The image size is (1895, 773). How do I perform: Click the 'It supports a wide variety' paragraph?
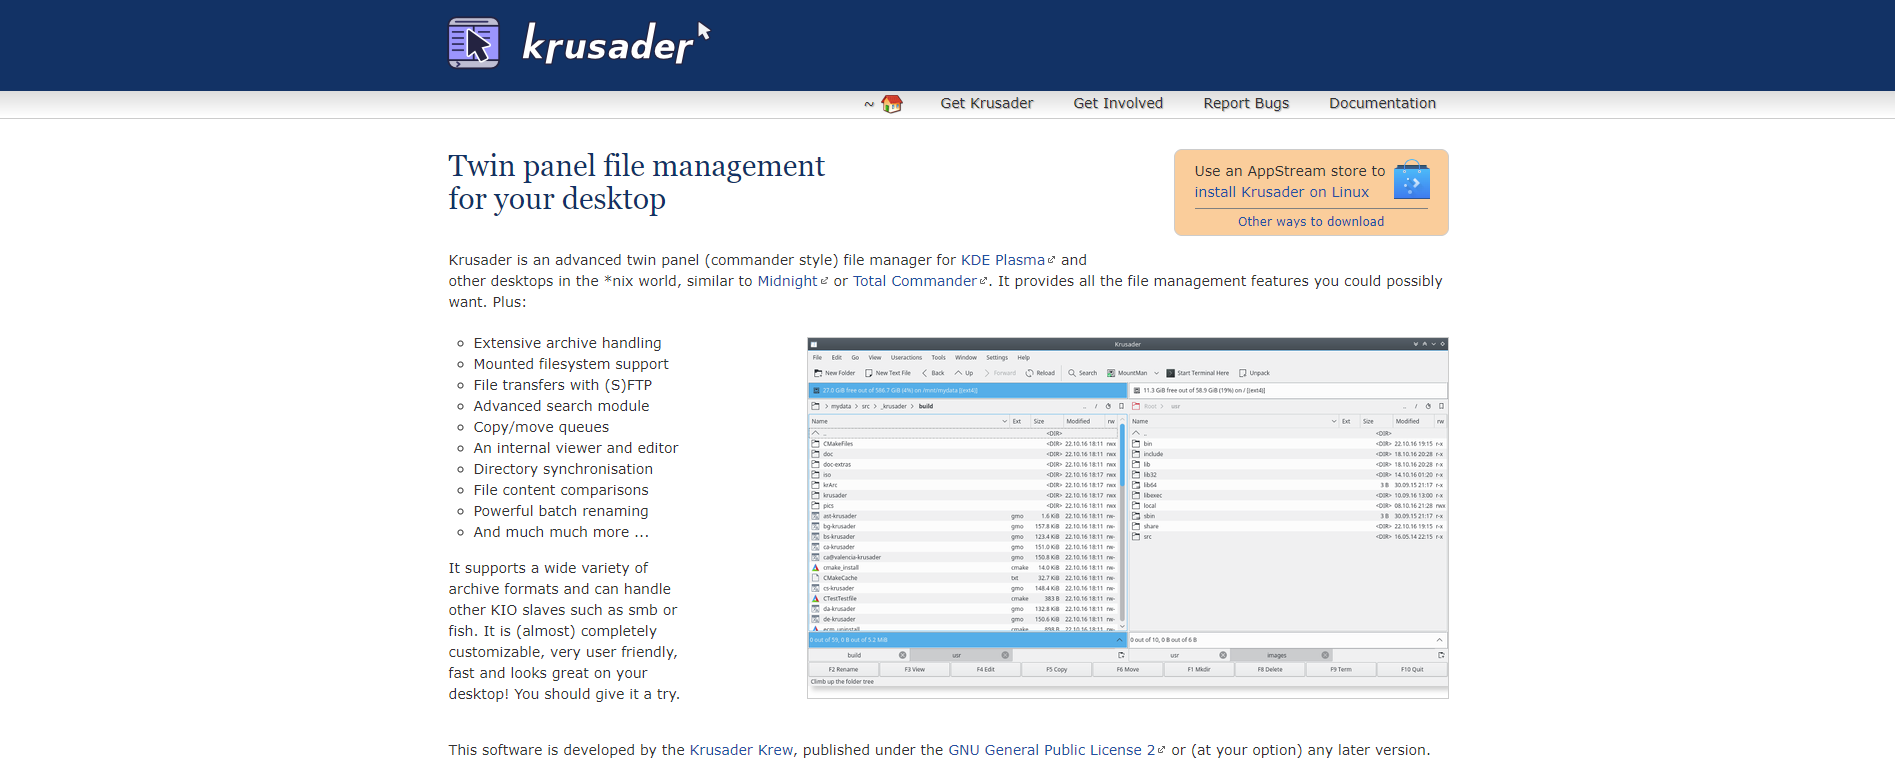[564, 631]
